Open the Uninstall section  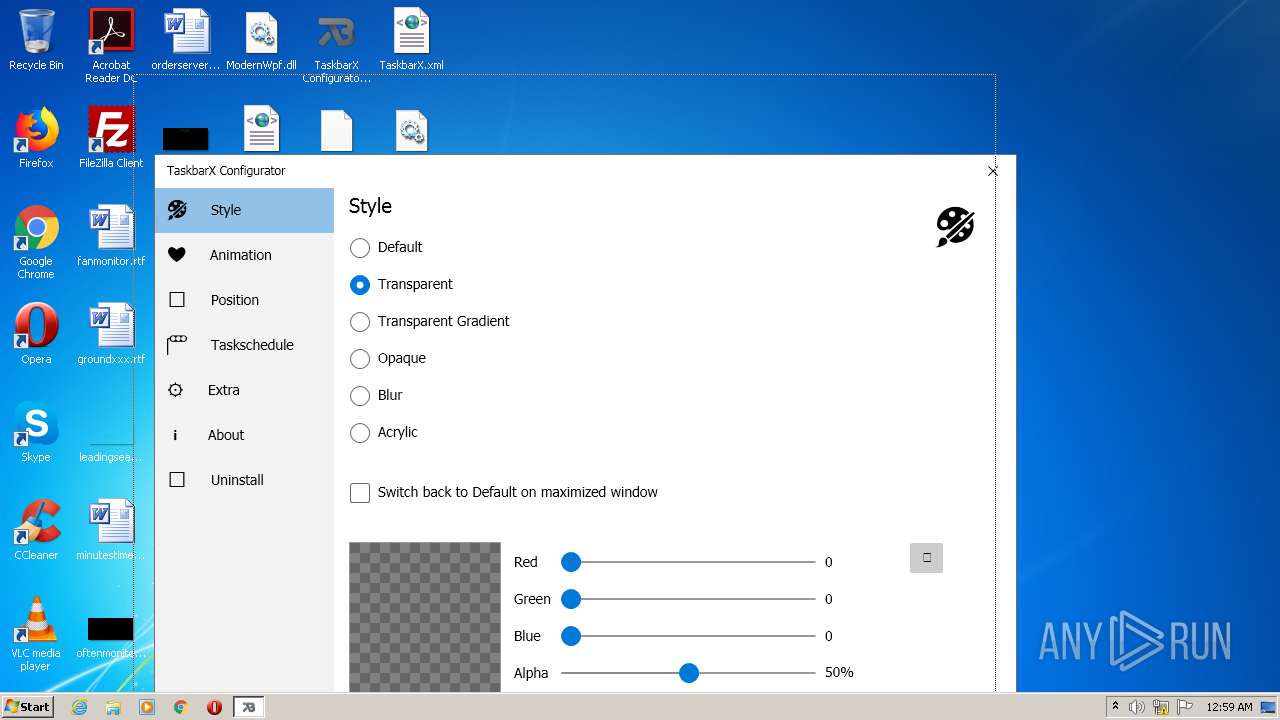click(244, 480)
